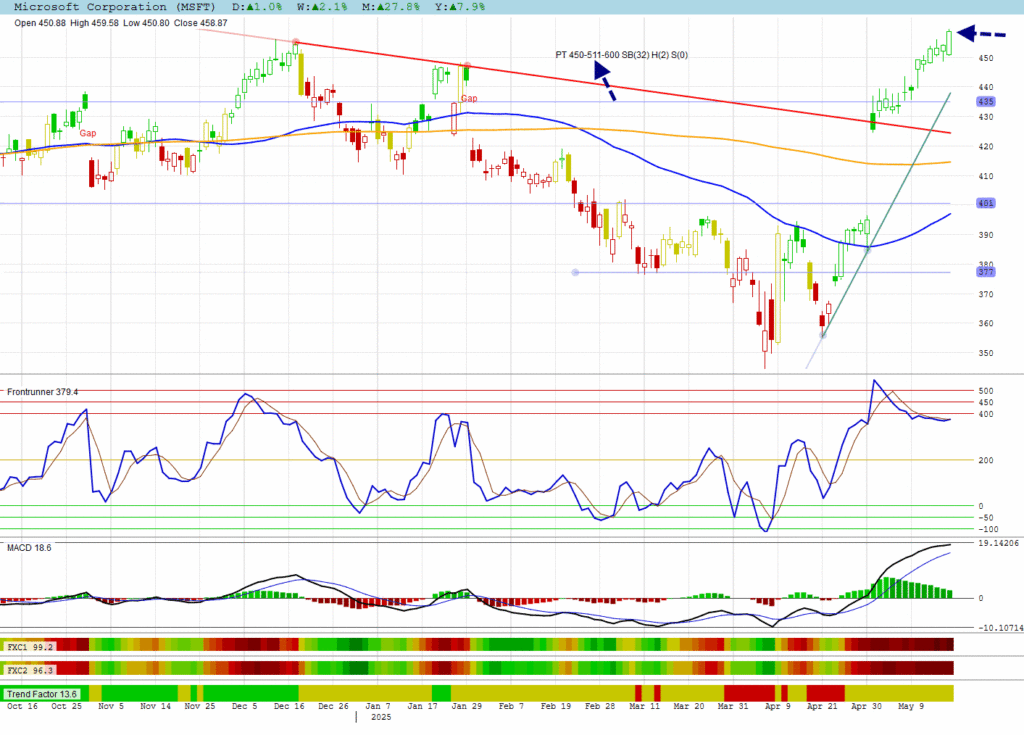Click the -50 level on Frontrunner axis
The height and width of the screenshot is (735, 1024).
pyautogui.click(x=985, y=517)
